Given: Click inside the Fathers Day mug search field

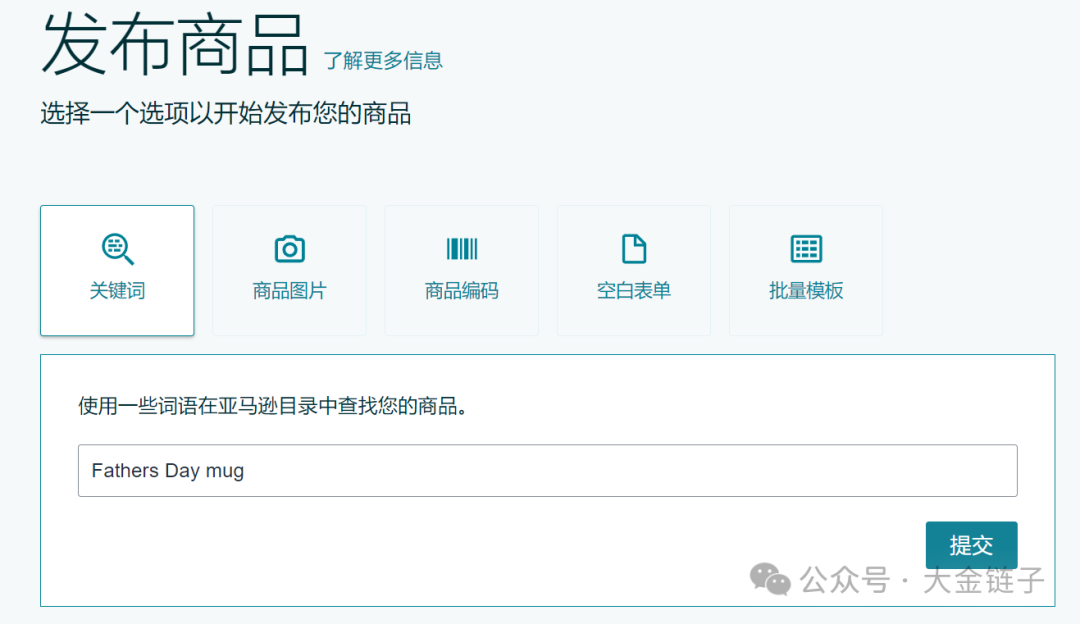Looking at the screenshot, I should tap(547, 470).
